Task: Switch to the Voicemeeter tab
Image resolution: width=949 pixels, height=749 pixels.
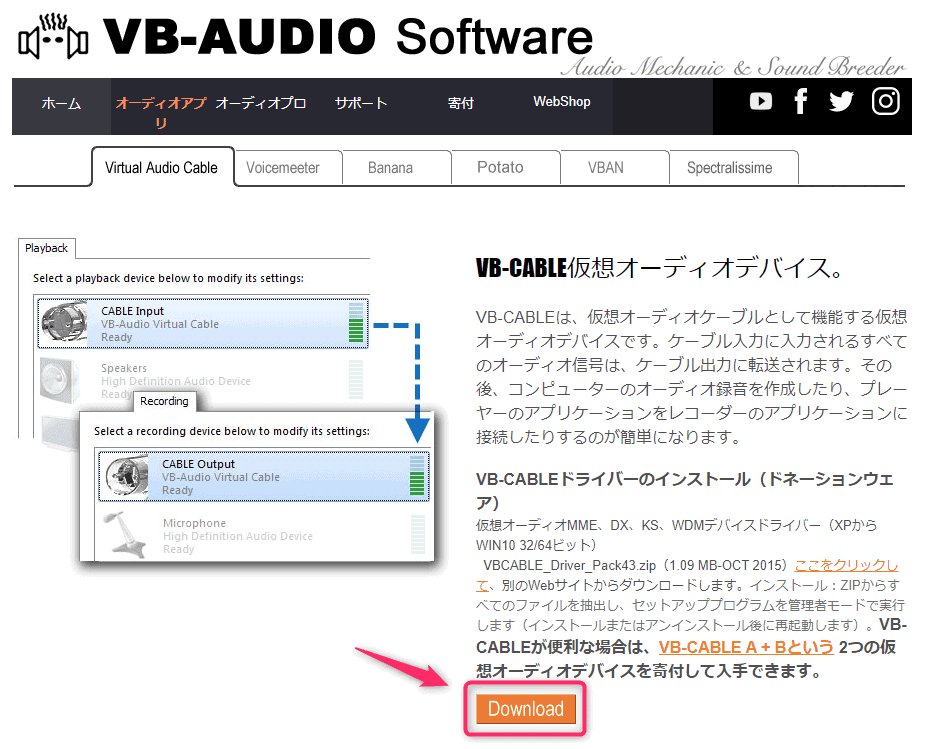Action: point(283,168)
